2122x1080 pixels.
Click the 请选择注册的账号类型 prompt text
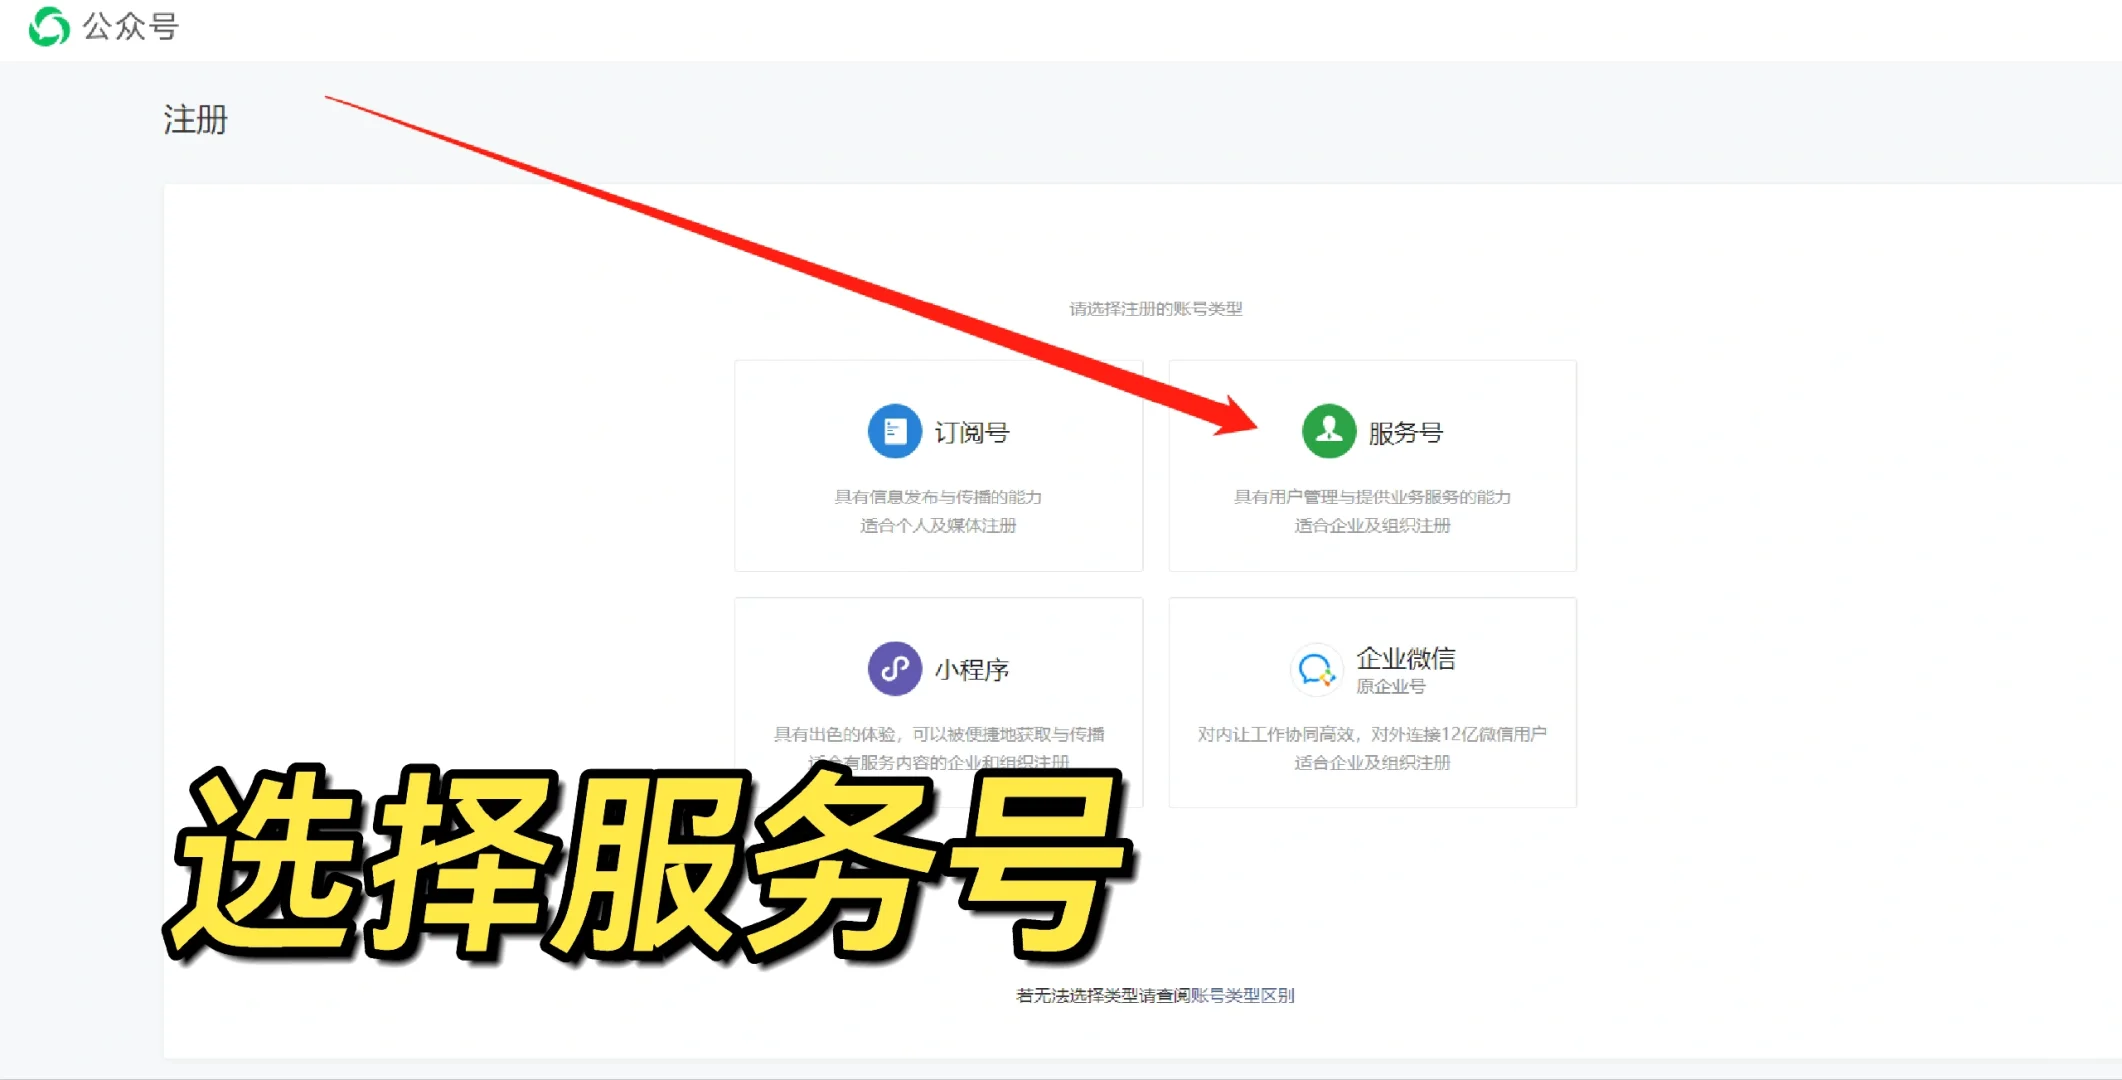1155,309
